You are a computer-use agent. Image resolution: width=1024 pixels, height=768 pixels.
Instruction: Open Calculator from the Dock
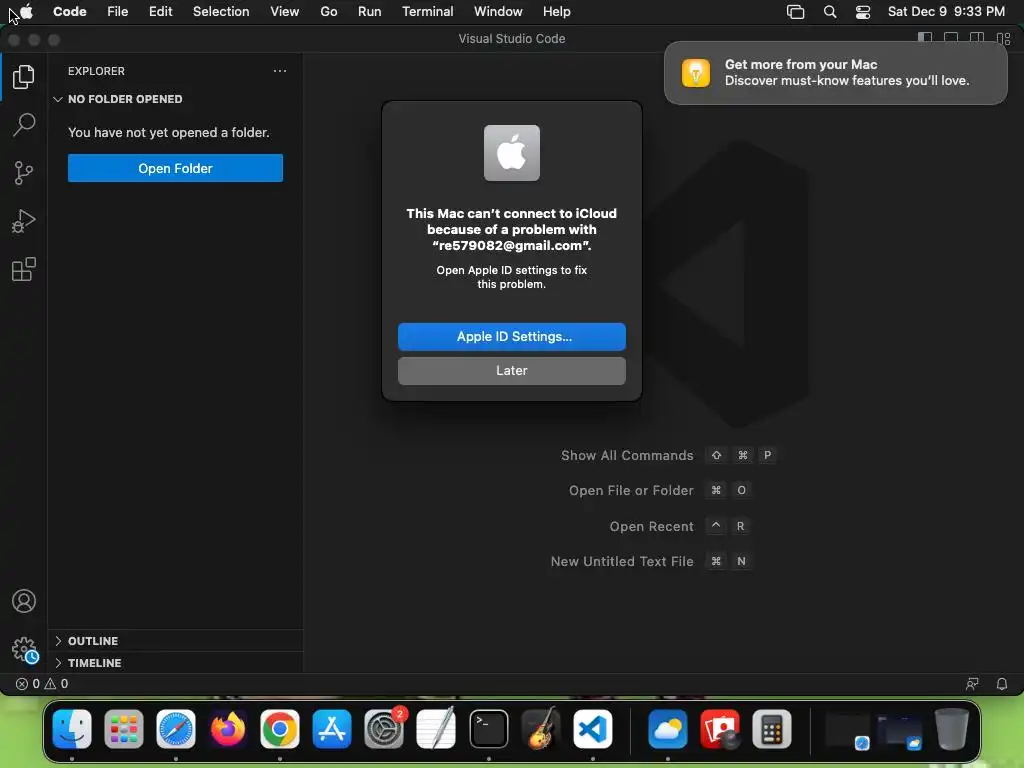[772, 729]
